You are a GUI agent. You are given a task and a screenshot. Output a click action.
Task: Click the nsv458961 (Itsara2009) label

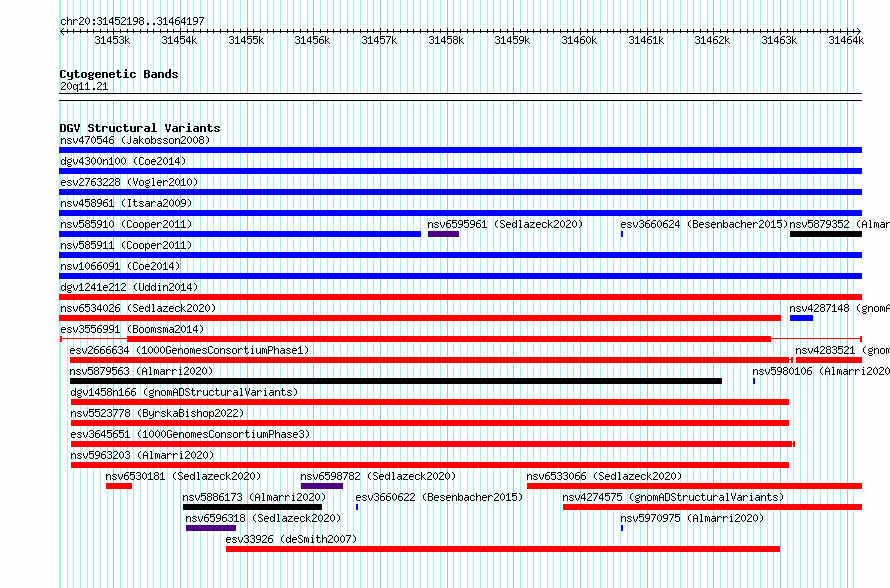[126, 203]
